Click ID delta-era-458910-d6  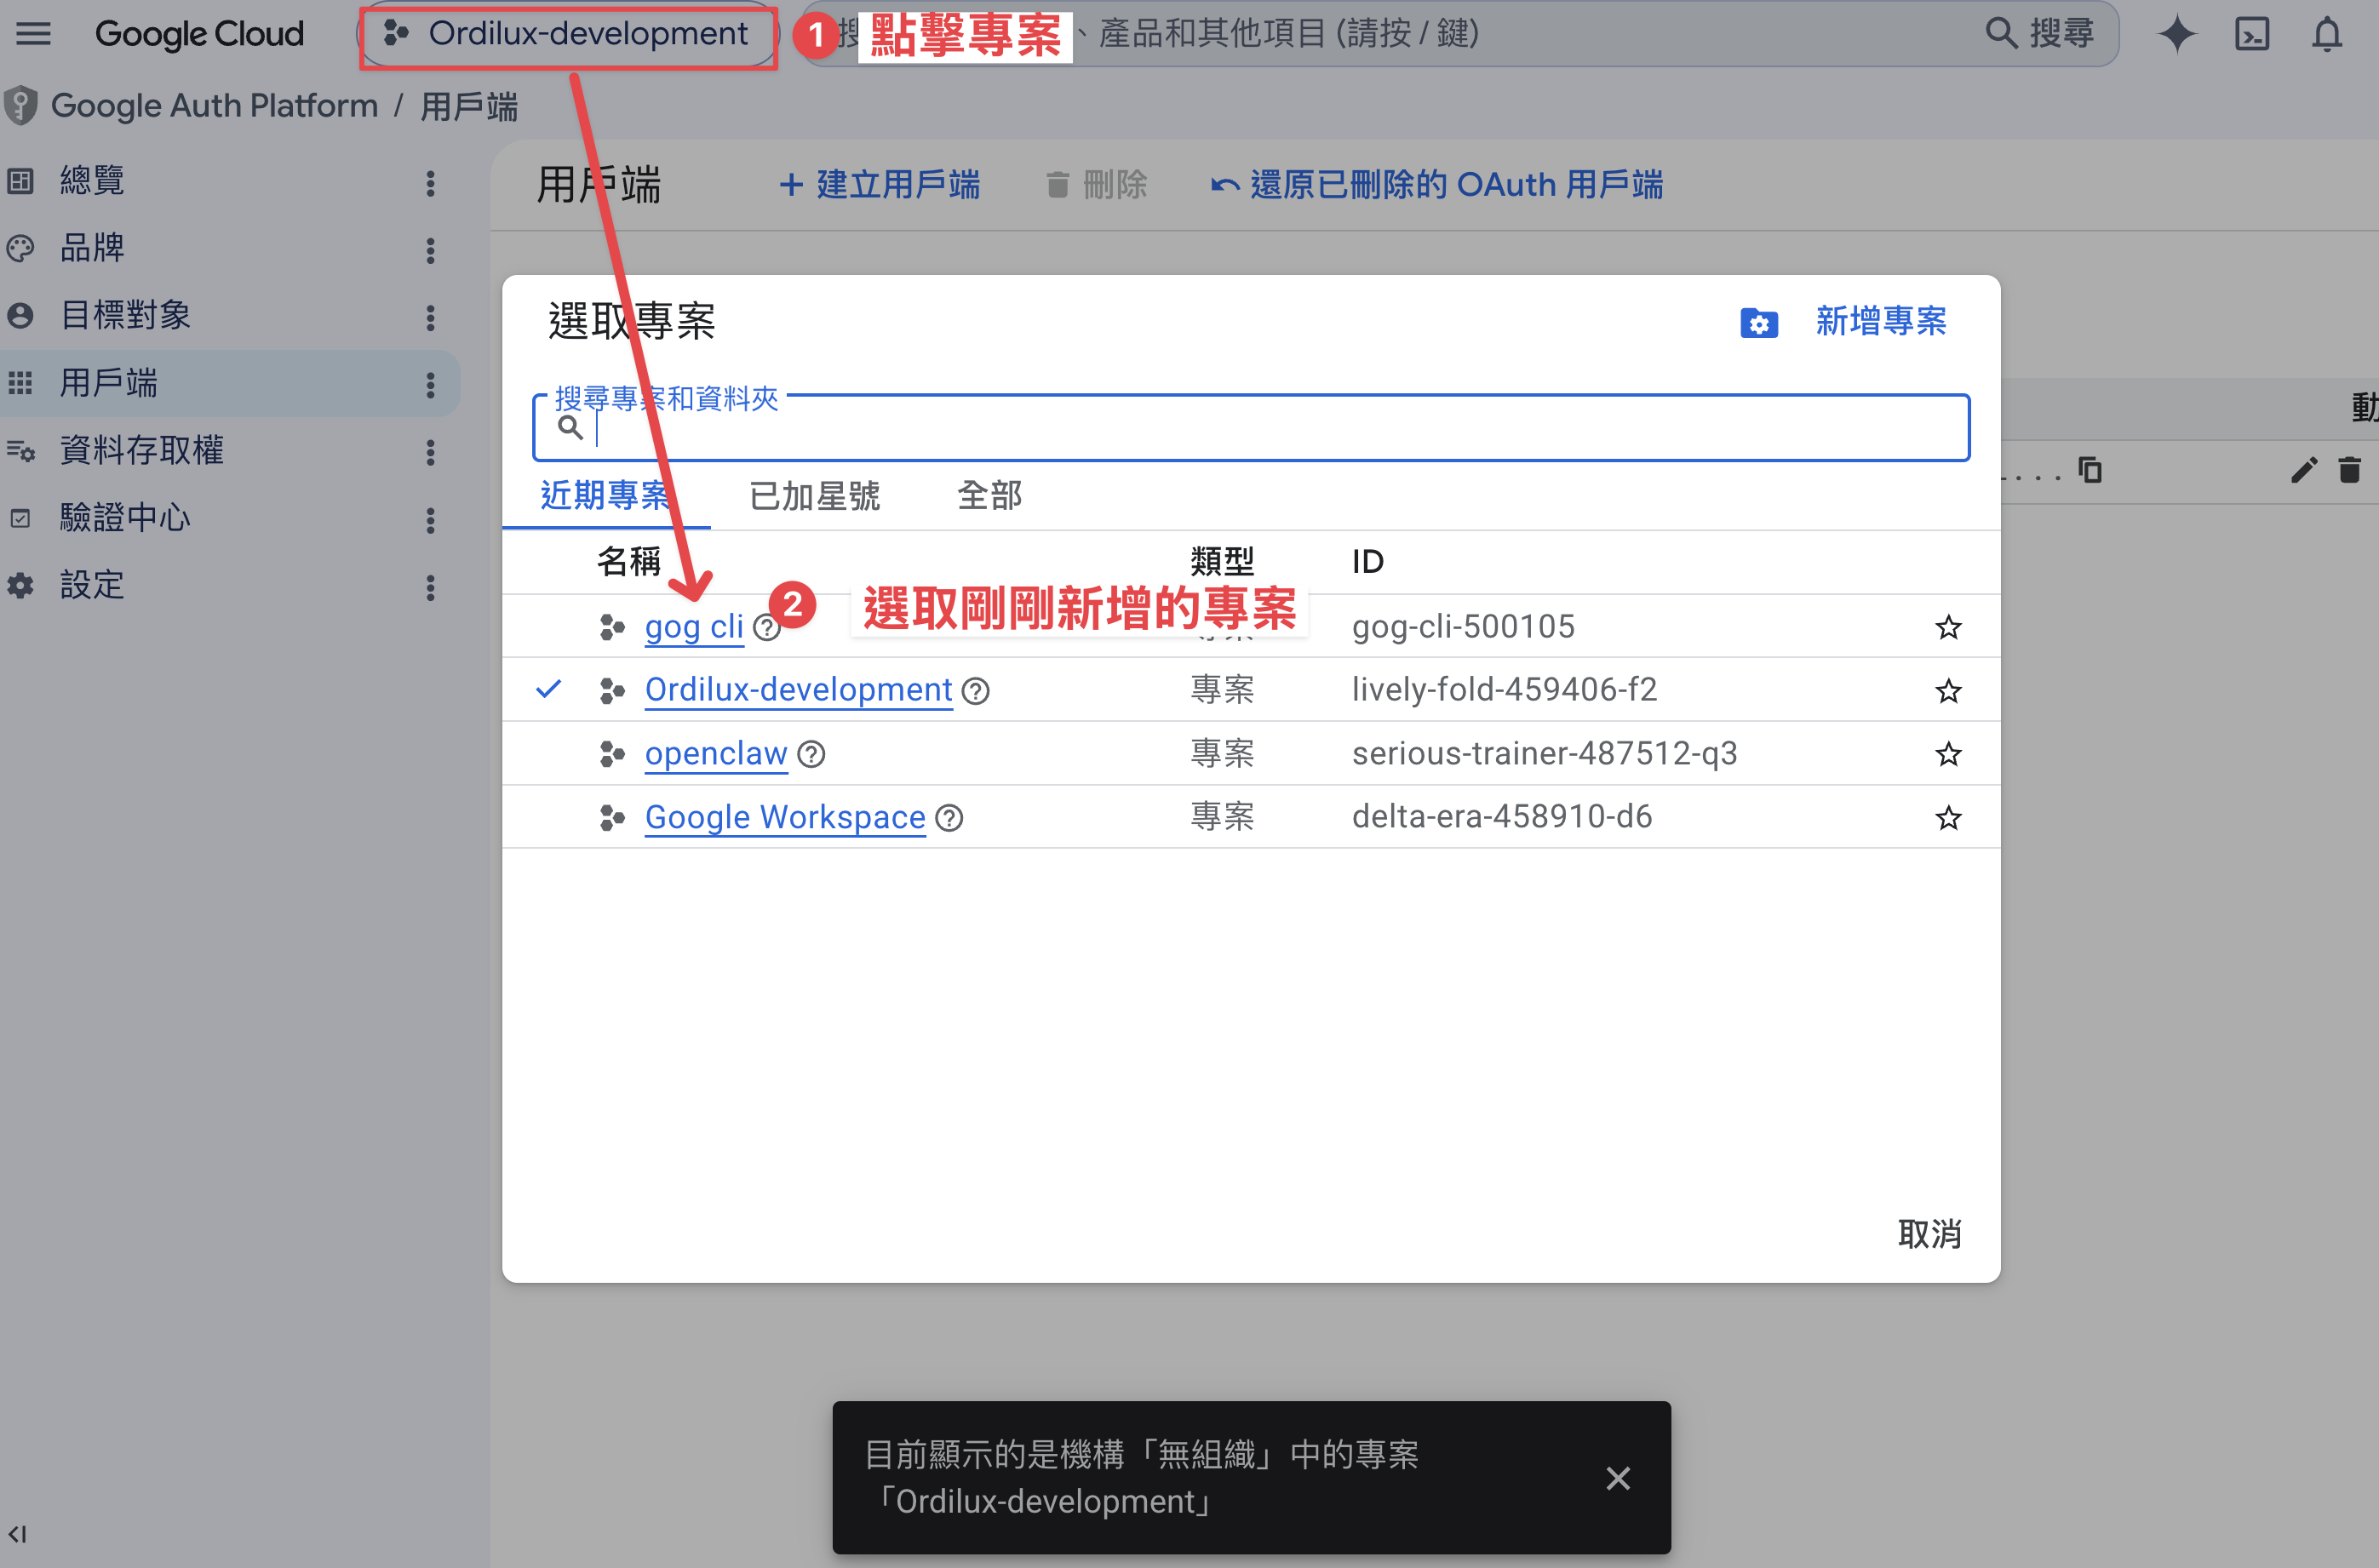click(x=1501, y=817)
